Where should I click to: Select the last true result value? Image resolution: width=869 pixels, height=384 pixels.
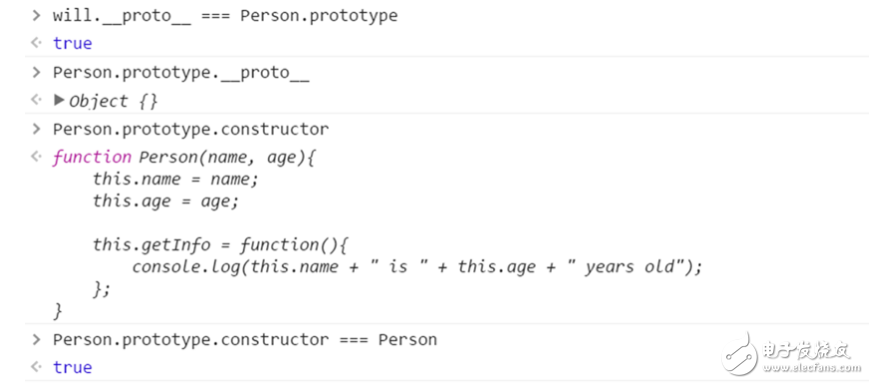tap(73, 367)
